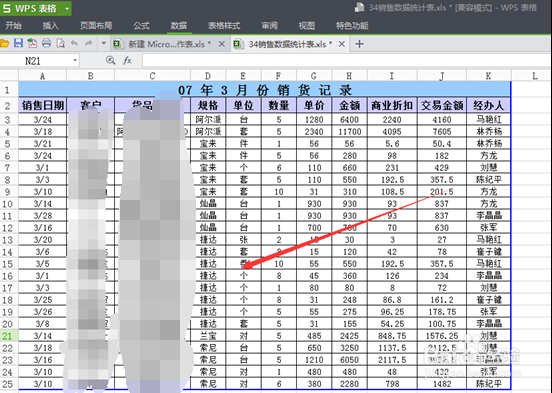Click the print icon
The width and height of the screenshot is (552, 393).
pyautogui.click(x=46, y=43)
